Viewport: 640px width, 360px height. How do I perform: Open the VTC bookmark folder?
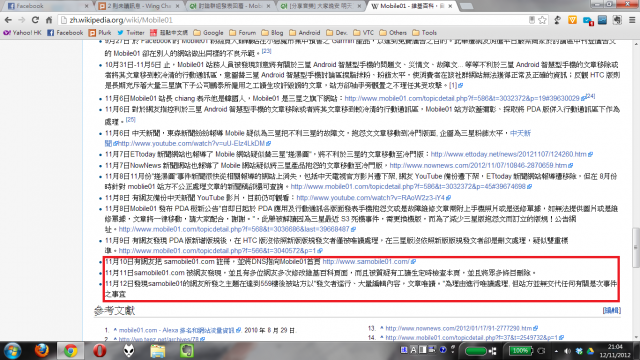pos(364,33)
